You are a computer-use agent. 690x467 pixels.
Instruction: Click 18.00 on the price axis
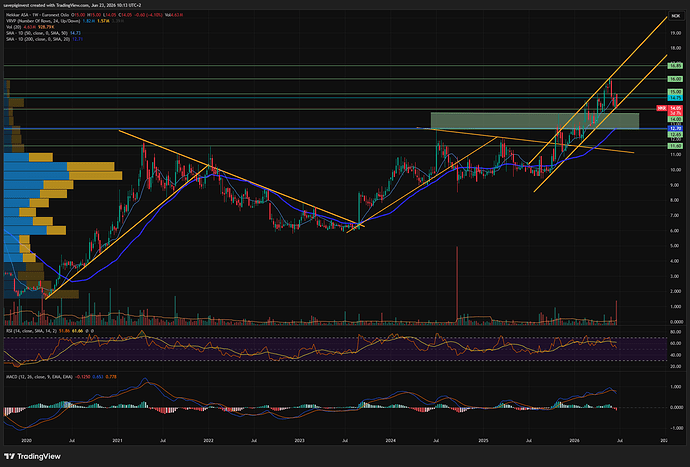pos(676,48)
